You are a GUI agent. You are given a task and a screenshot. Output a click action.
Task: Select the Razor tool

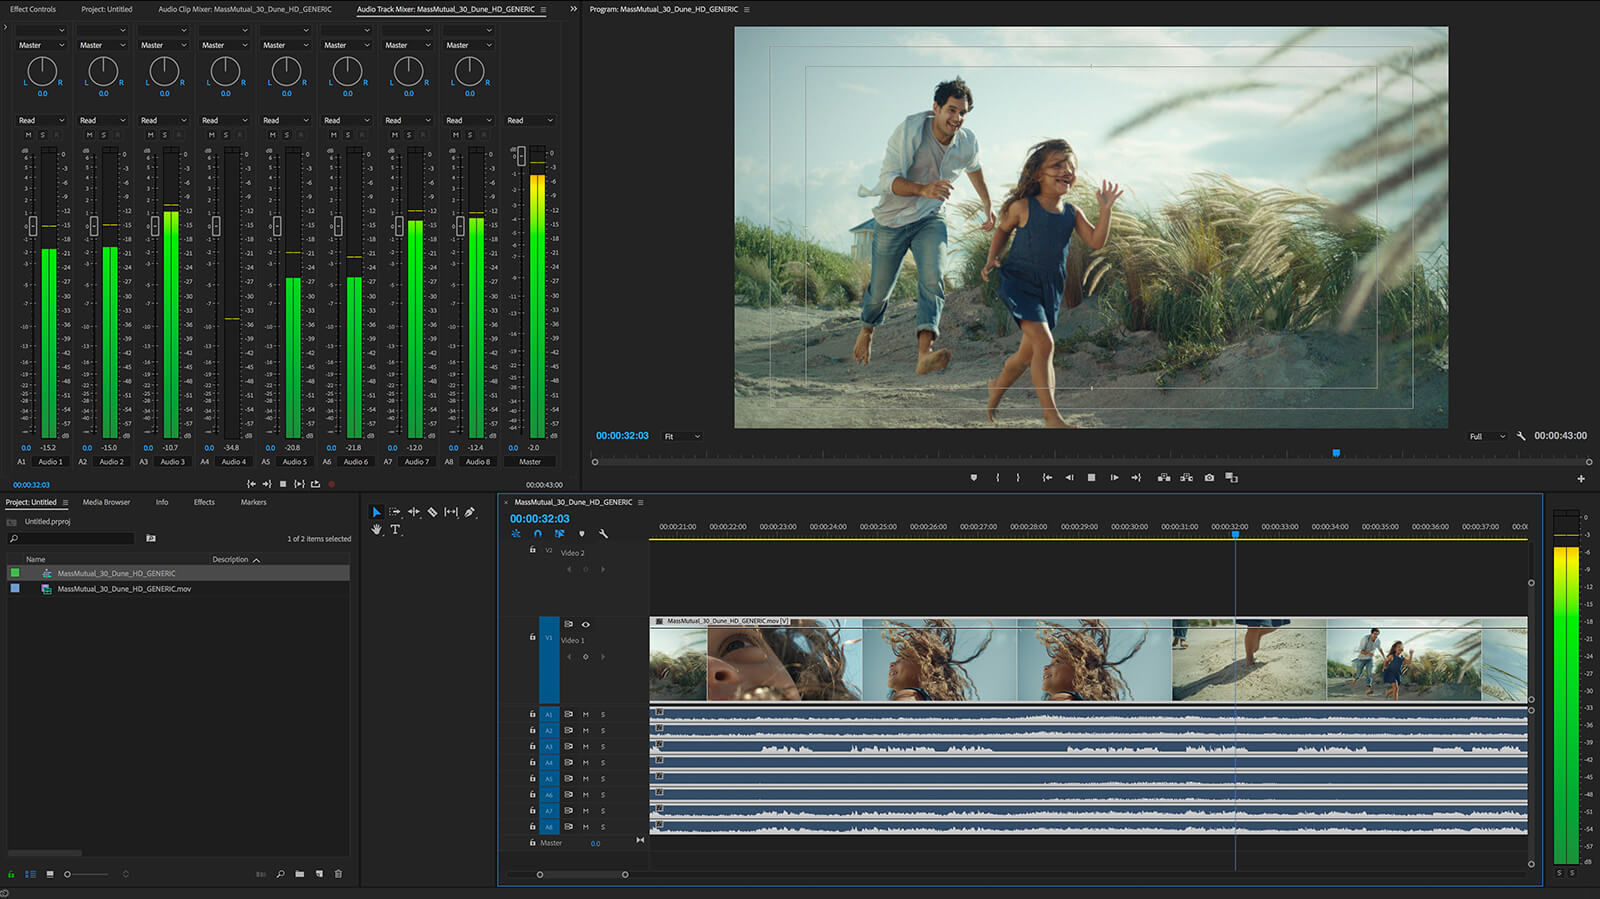click(x=433, y=512)
